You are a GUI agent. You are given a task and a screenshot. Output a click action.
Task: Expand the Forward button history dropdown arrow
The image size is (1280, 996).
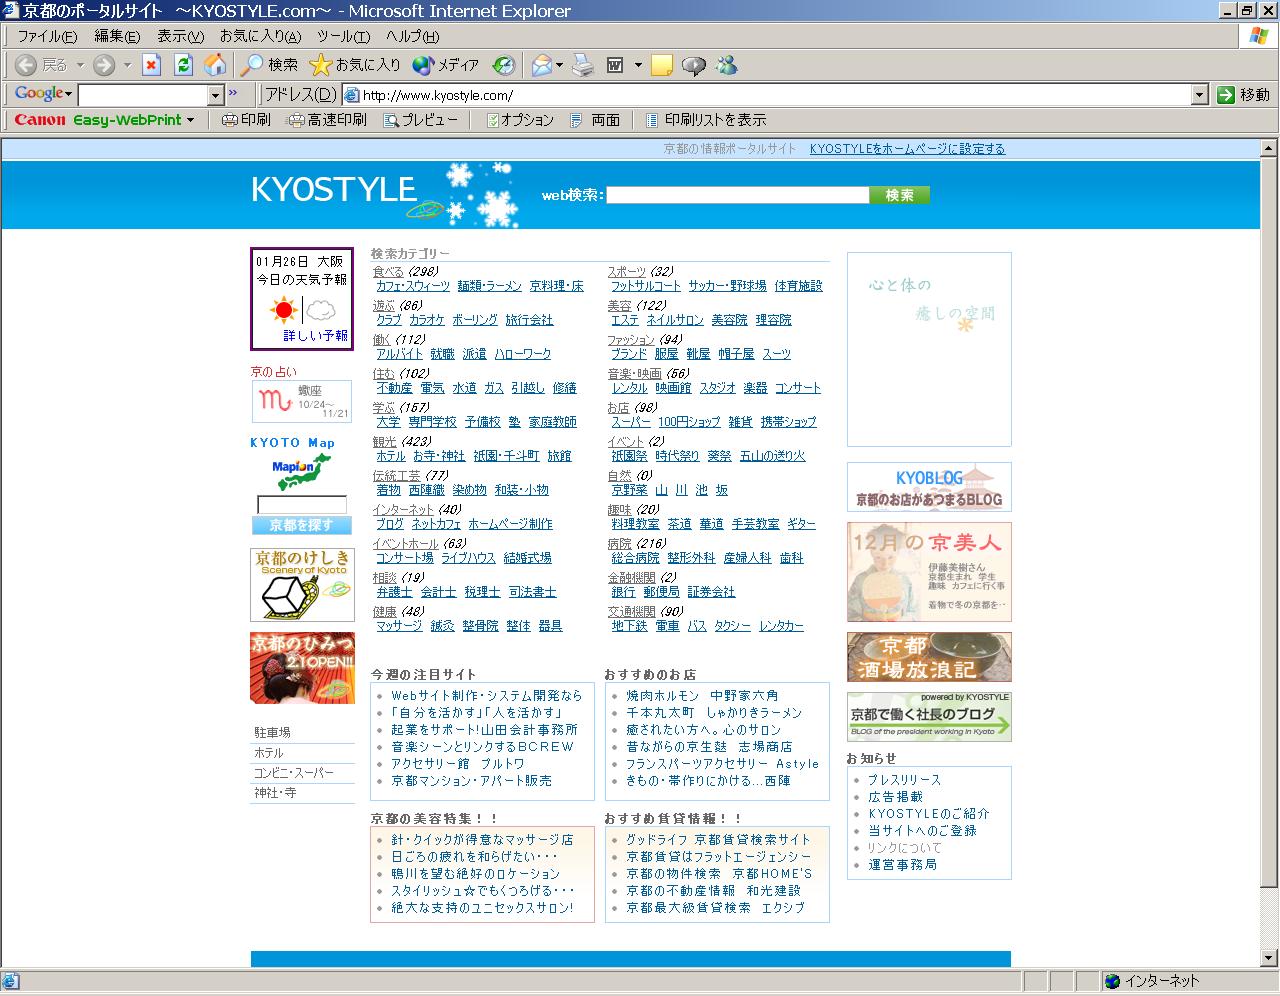point(127,66)
